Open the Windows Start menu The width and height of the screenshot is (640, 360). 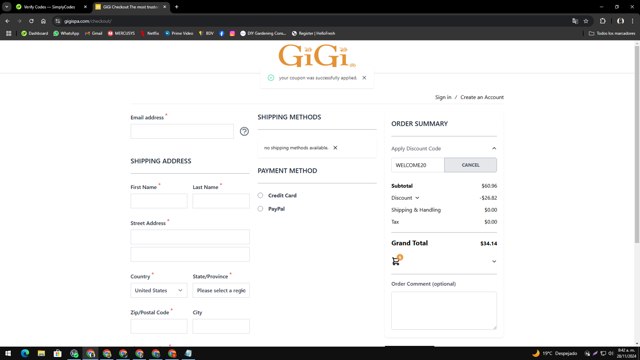click(8, 353)
